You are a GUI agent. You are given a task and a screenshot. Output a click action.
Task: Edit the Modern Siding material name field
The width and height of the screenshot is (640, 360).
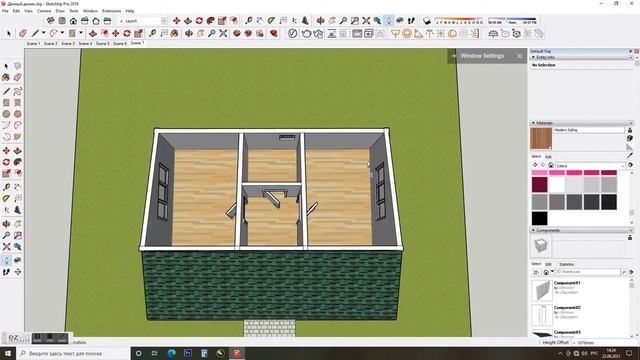click(589, 130)
